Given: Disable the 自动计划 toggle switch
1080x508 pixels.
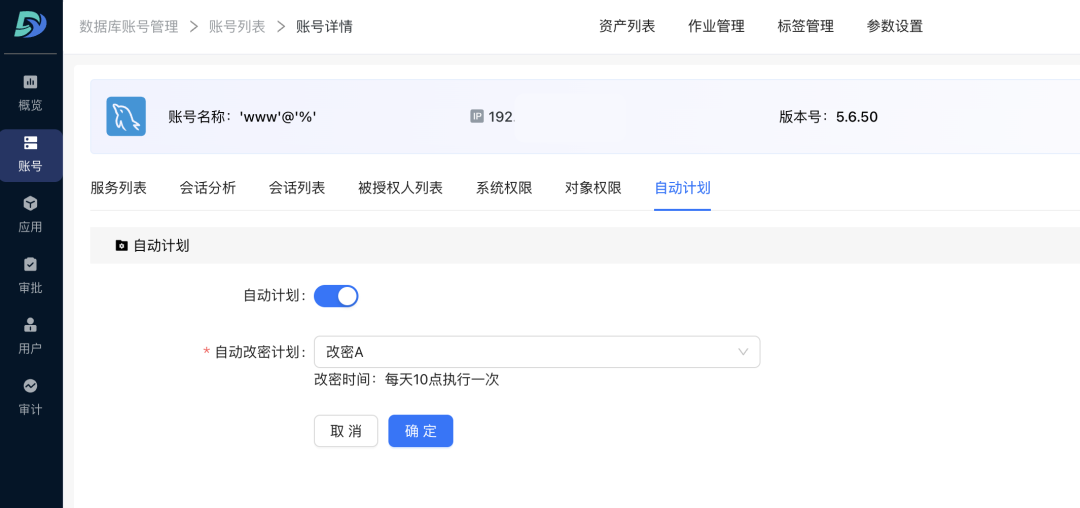Looking at the screenshot, I should [x=336, y=296].
